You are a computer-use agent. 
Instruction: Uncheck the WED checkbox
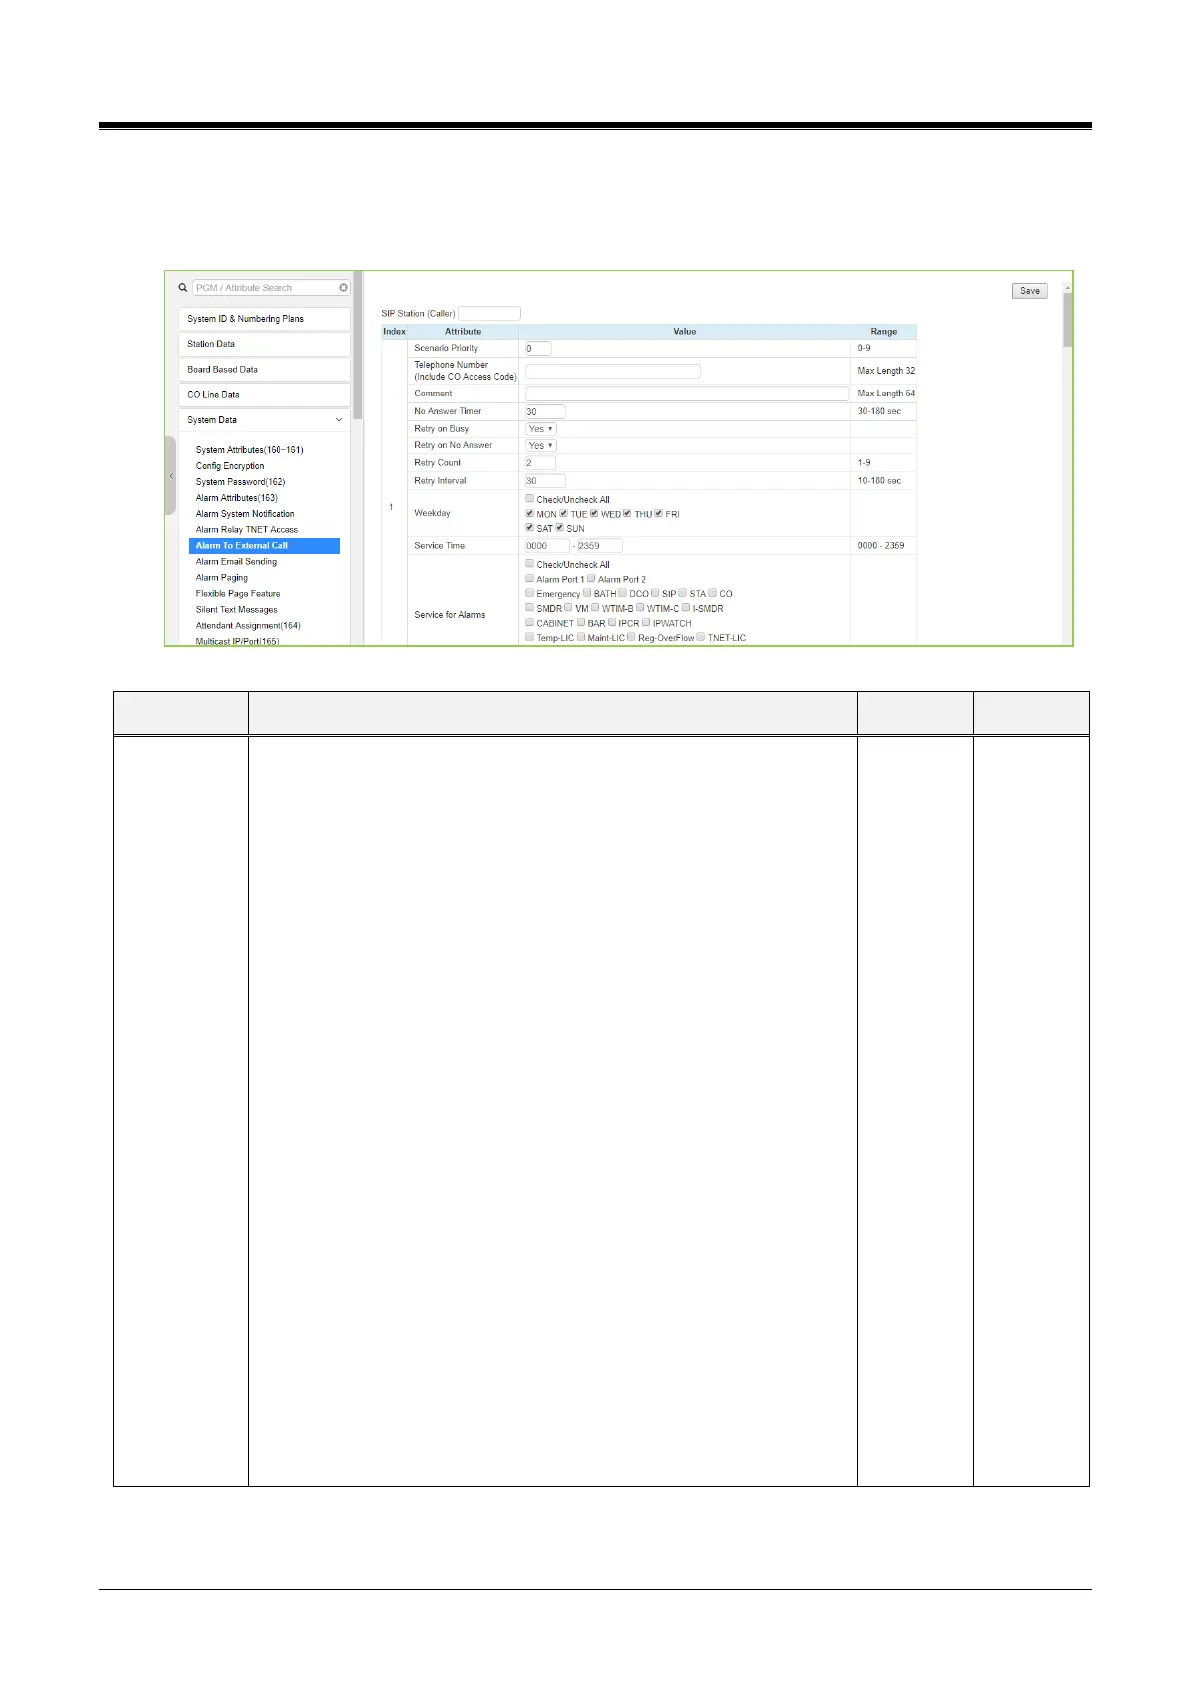pos(594,514)
